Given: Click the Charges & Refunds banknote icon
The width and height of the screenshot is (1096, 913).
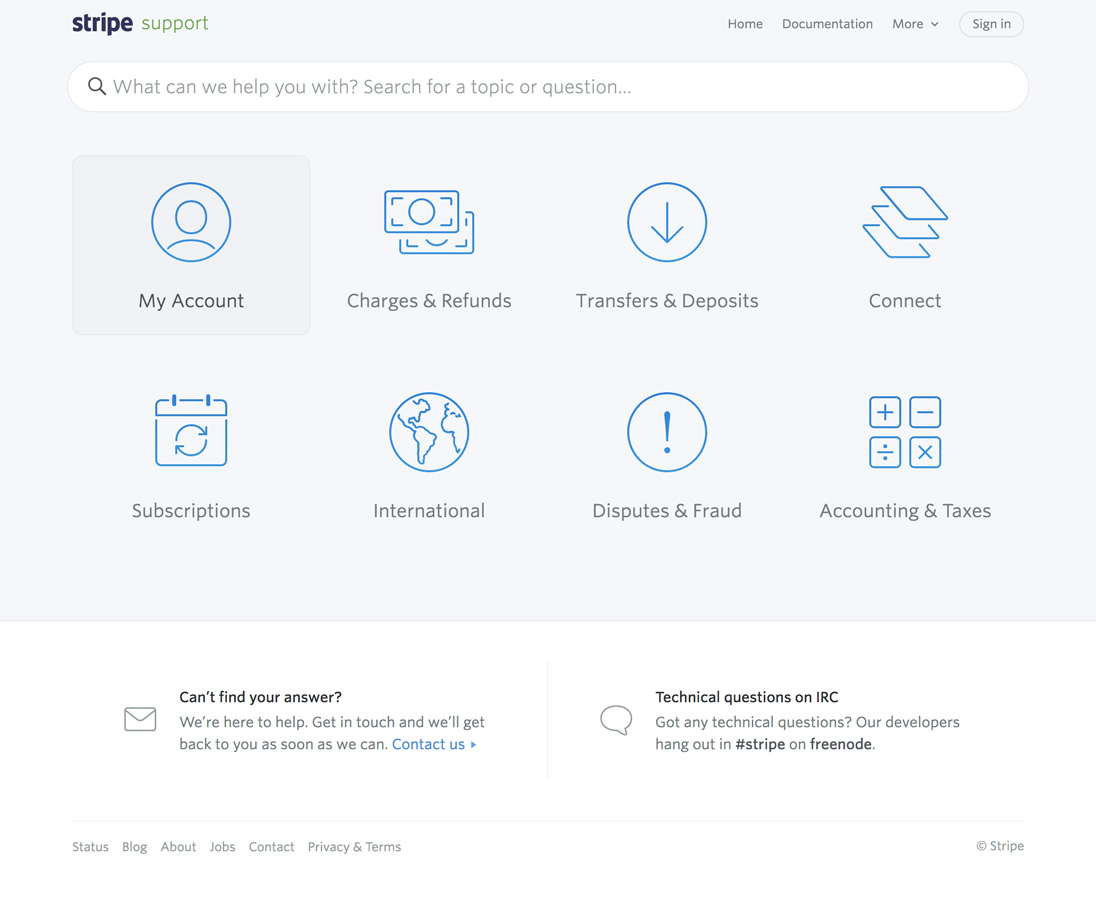Looking at the screenshot, I should [429, 222].
